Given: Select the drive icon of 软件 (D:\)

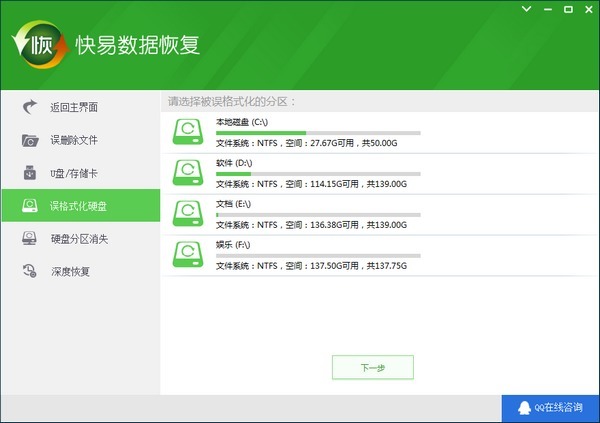Looking at the screenshot, I should point(188,173).
